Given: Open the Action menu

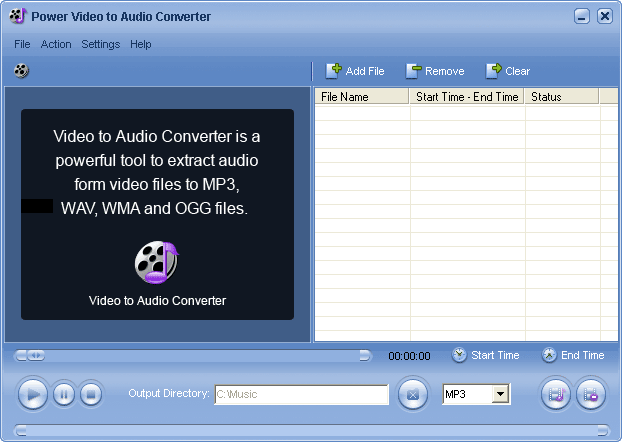Looking at the screenshot, I should coord(56,44).
